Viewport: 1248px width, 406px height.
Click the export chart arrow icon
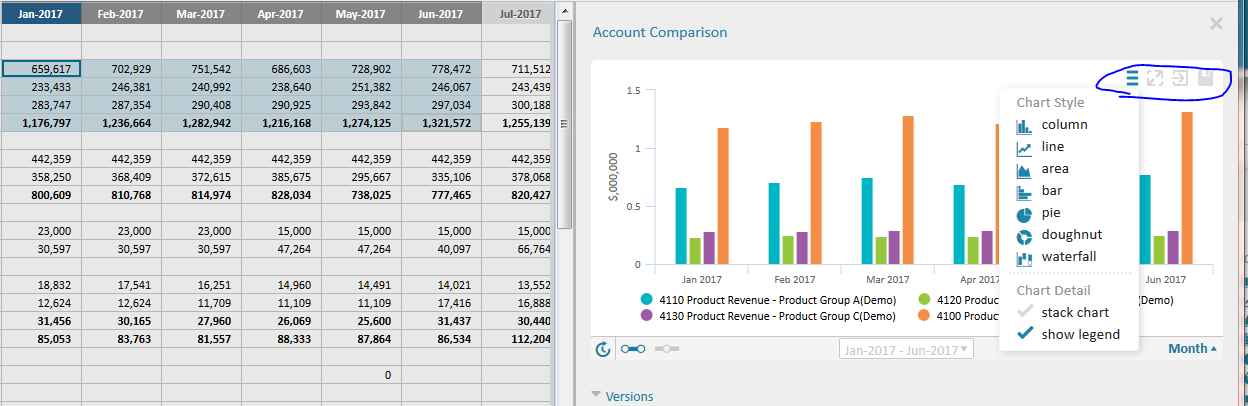(1180, 78)
